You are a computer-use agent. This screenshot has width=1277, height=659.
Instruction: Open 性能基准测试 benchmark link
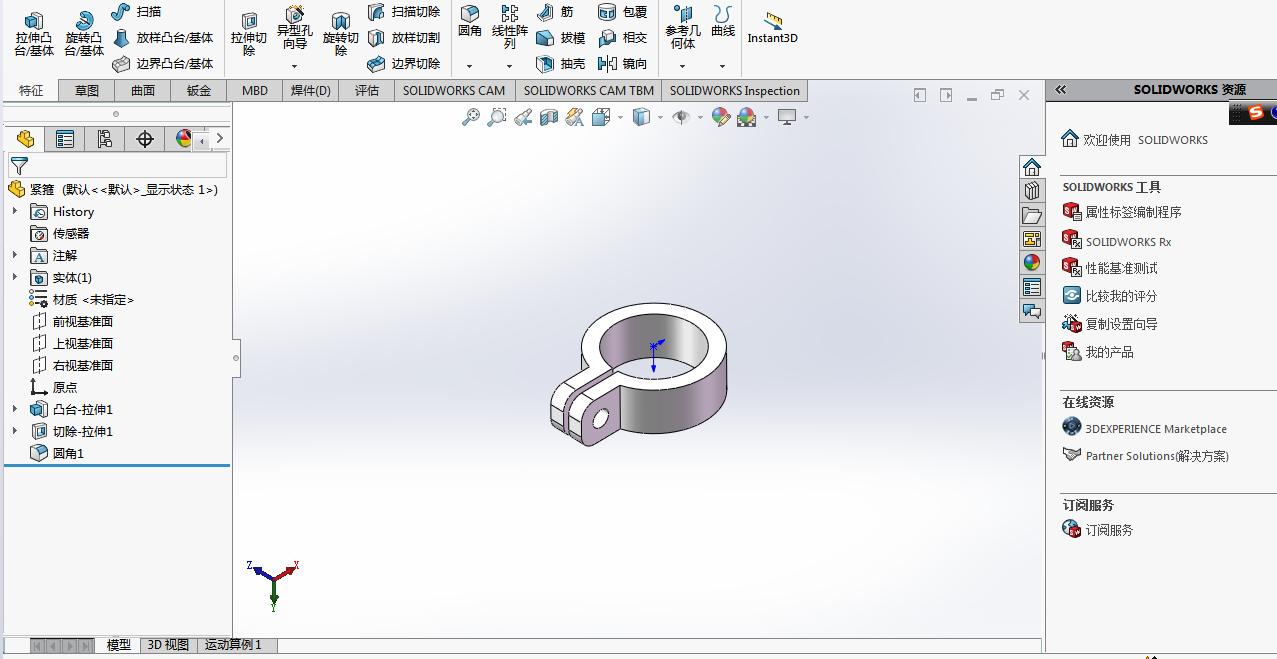[1121, 268]
